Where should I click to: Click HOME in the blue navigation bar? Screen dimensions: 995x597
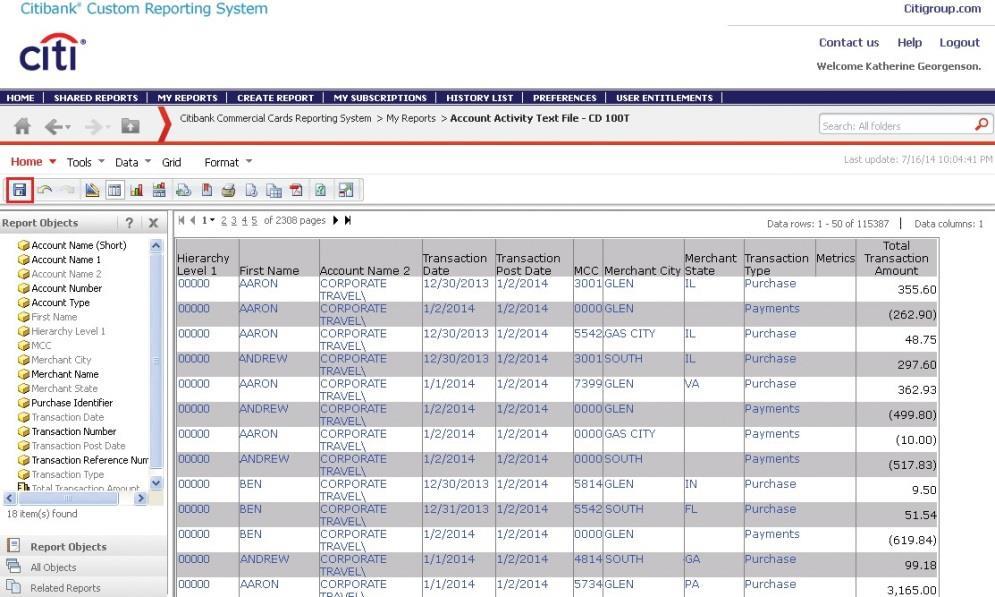click(x=20, y=98)
